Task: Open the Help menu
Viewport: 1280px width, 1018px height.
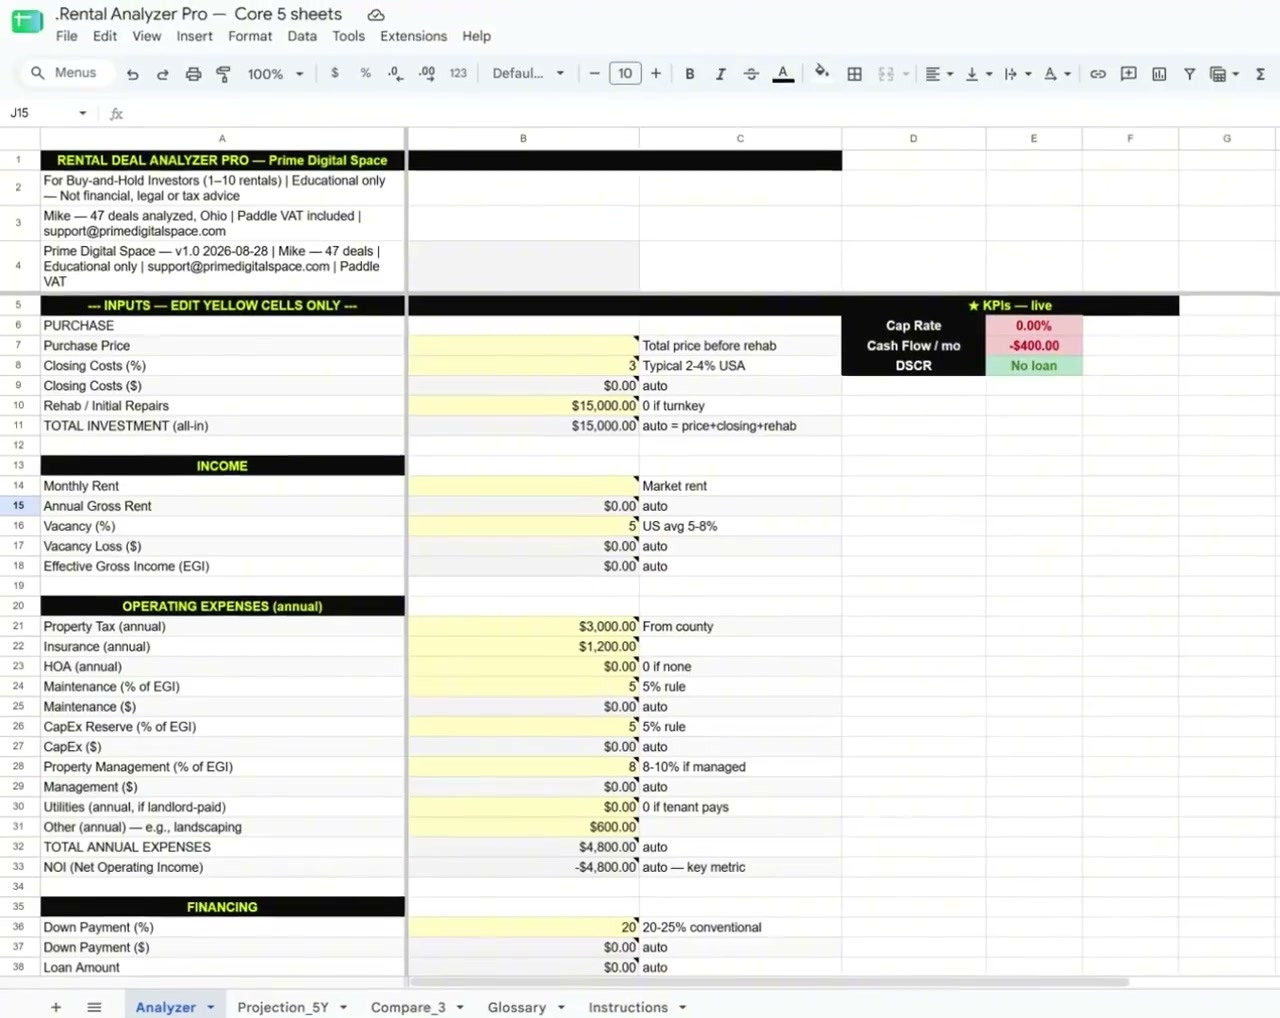Action: [476, 36]
